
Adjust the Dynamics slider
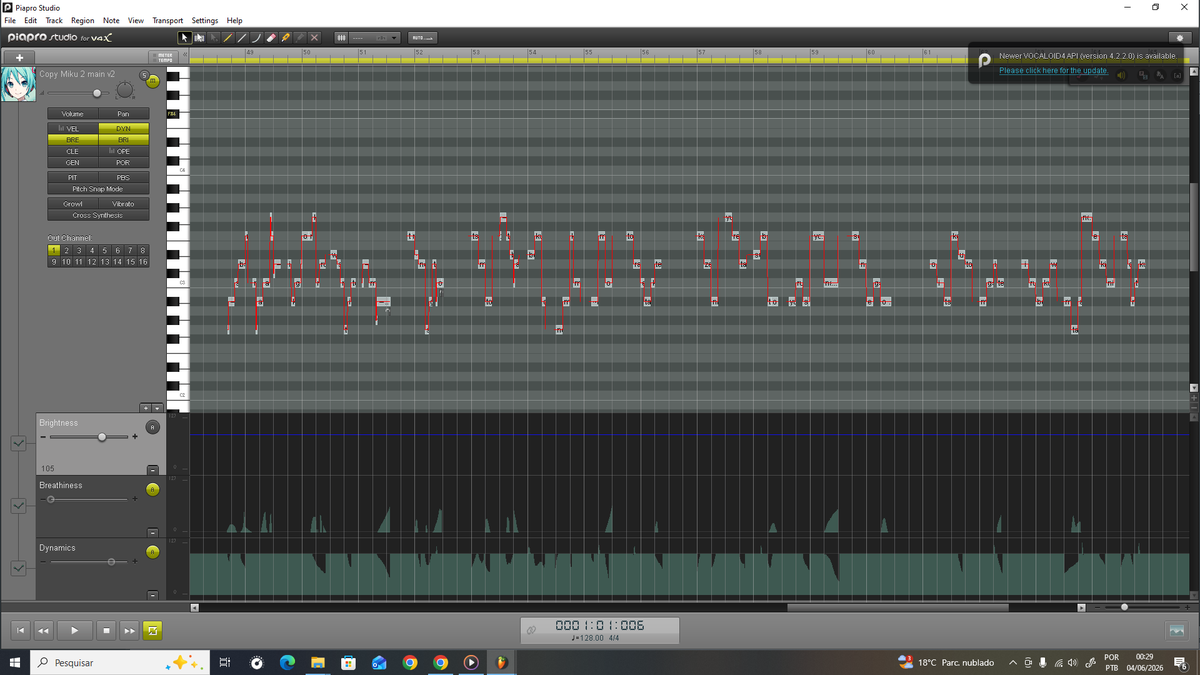[111, 561]
